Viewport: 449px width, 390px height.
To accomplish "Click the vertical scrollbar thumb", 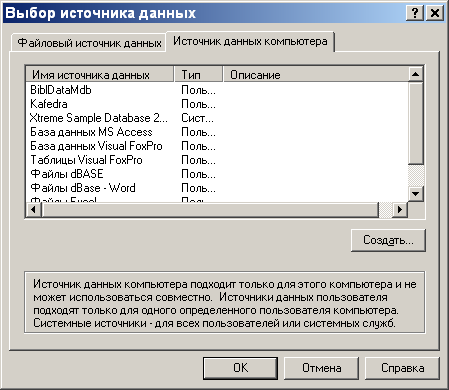I will point(416,123).
